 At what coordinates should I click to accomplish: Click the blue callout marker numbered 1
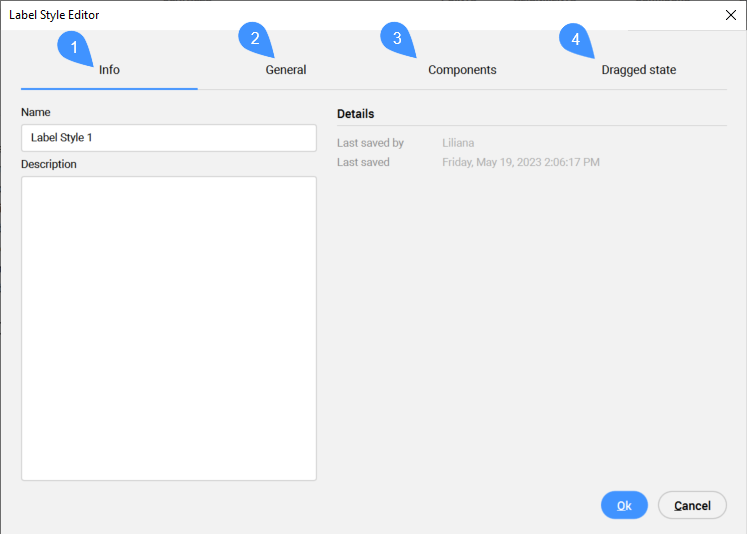[x=75, y=46]
